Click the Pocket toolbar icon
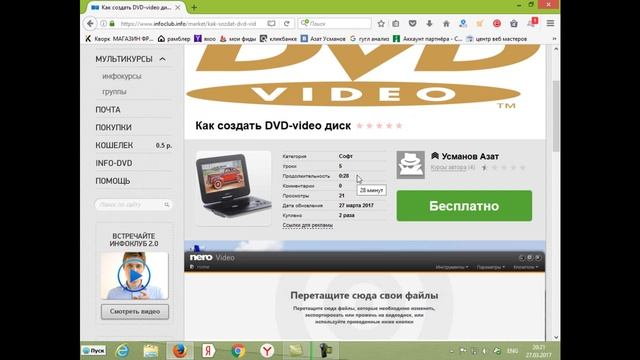 click(x=413, y=24)
